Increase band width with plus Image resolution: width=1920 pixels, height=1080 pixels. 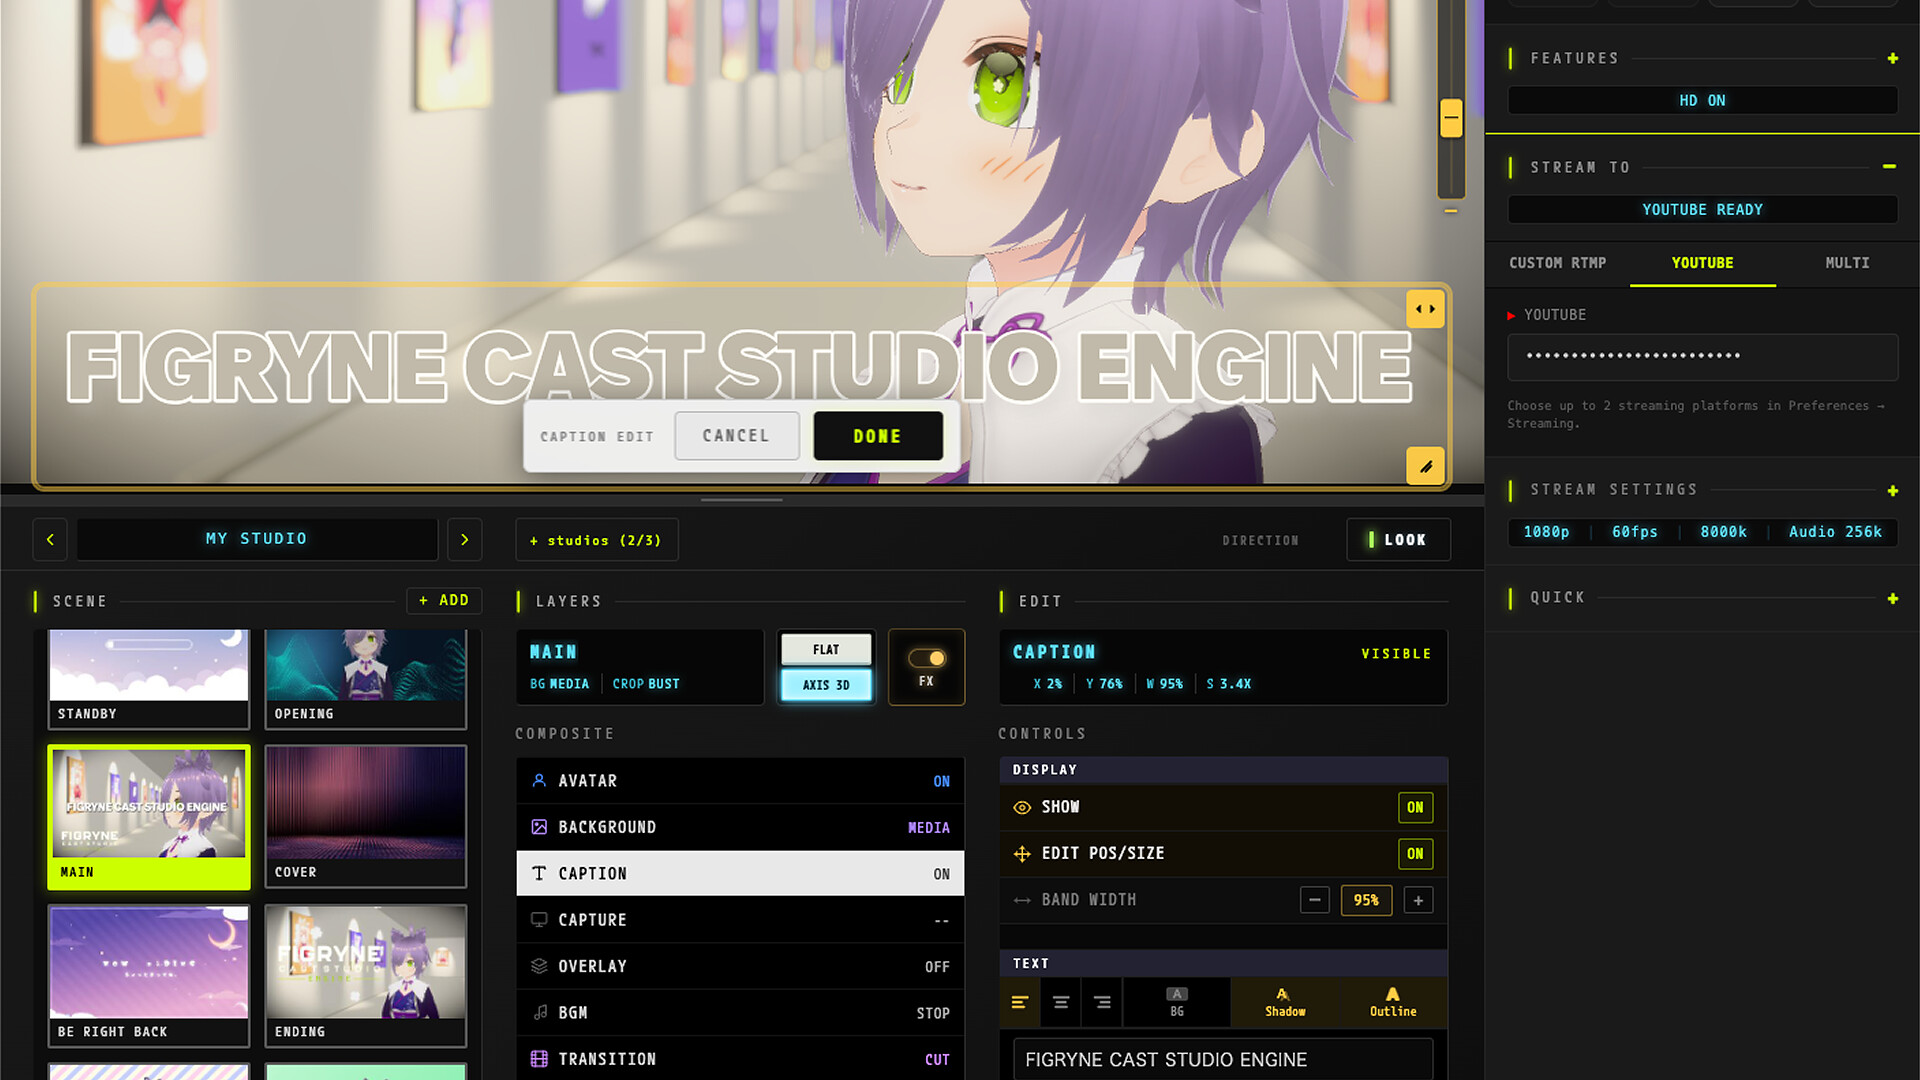point(1418,900)
